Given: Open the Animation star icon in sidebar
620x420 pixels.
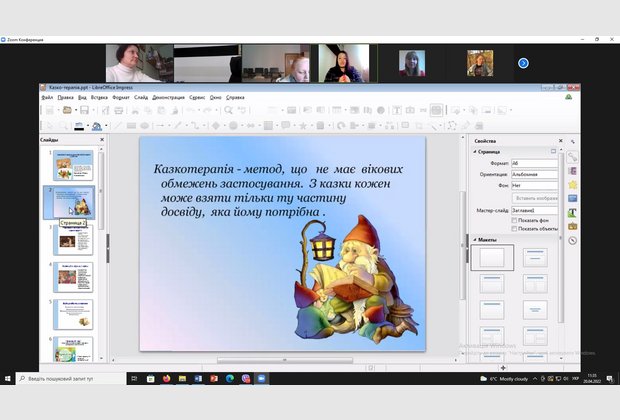Looking at the screenshot, I should pos(572,184).
